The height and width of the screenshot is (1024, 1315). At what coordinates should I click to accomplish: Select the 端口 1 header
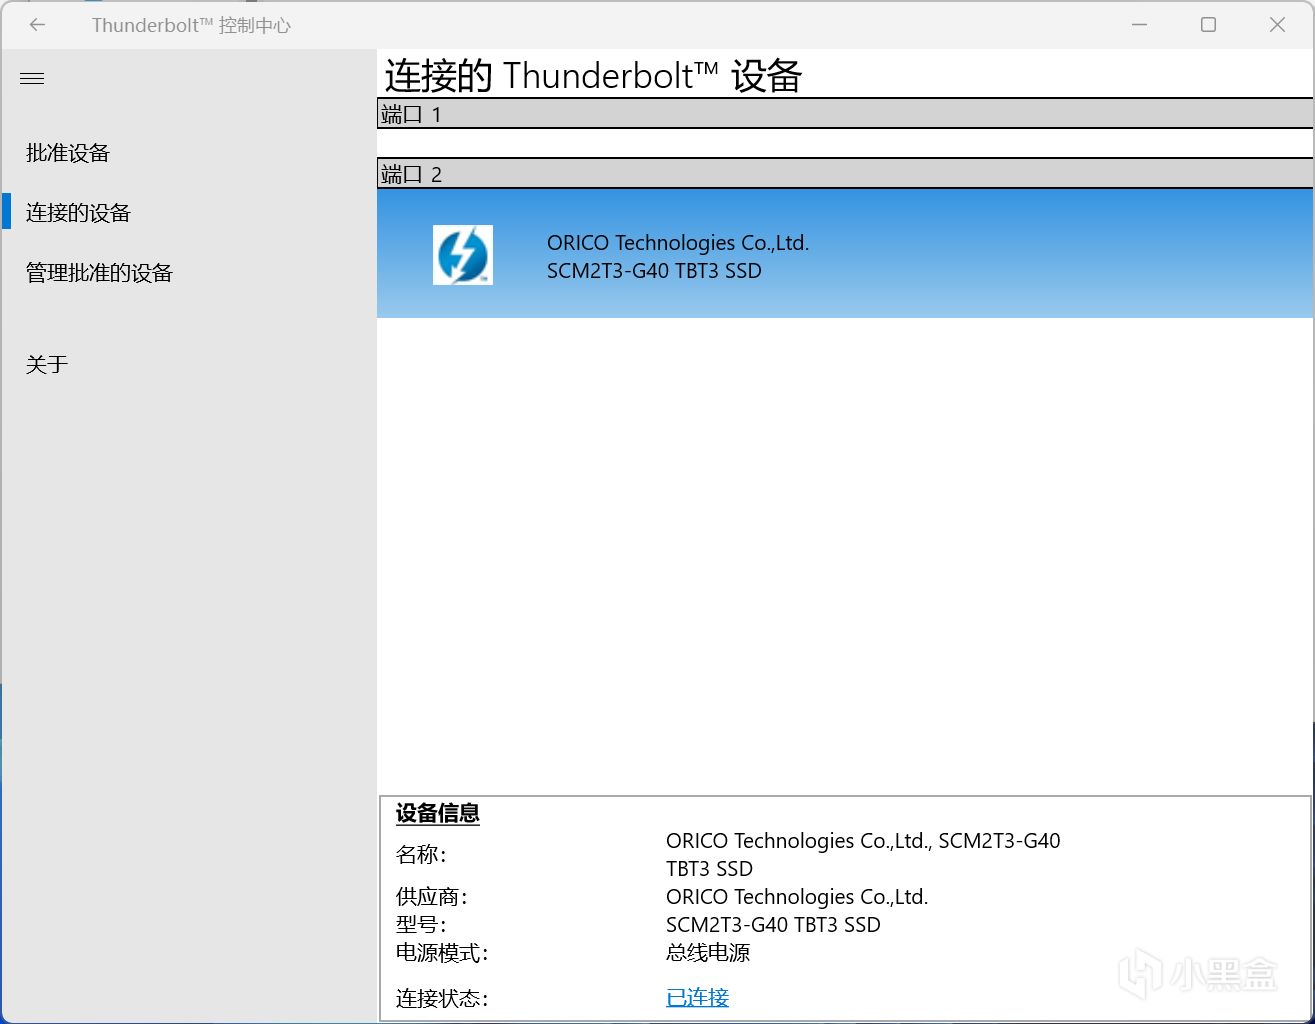845,114
